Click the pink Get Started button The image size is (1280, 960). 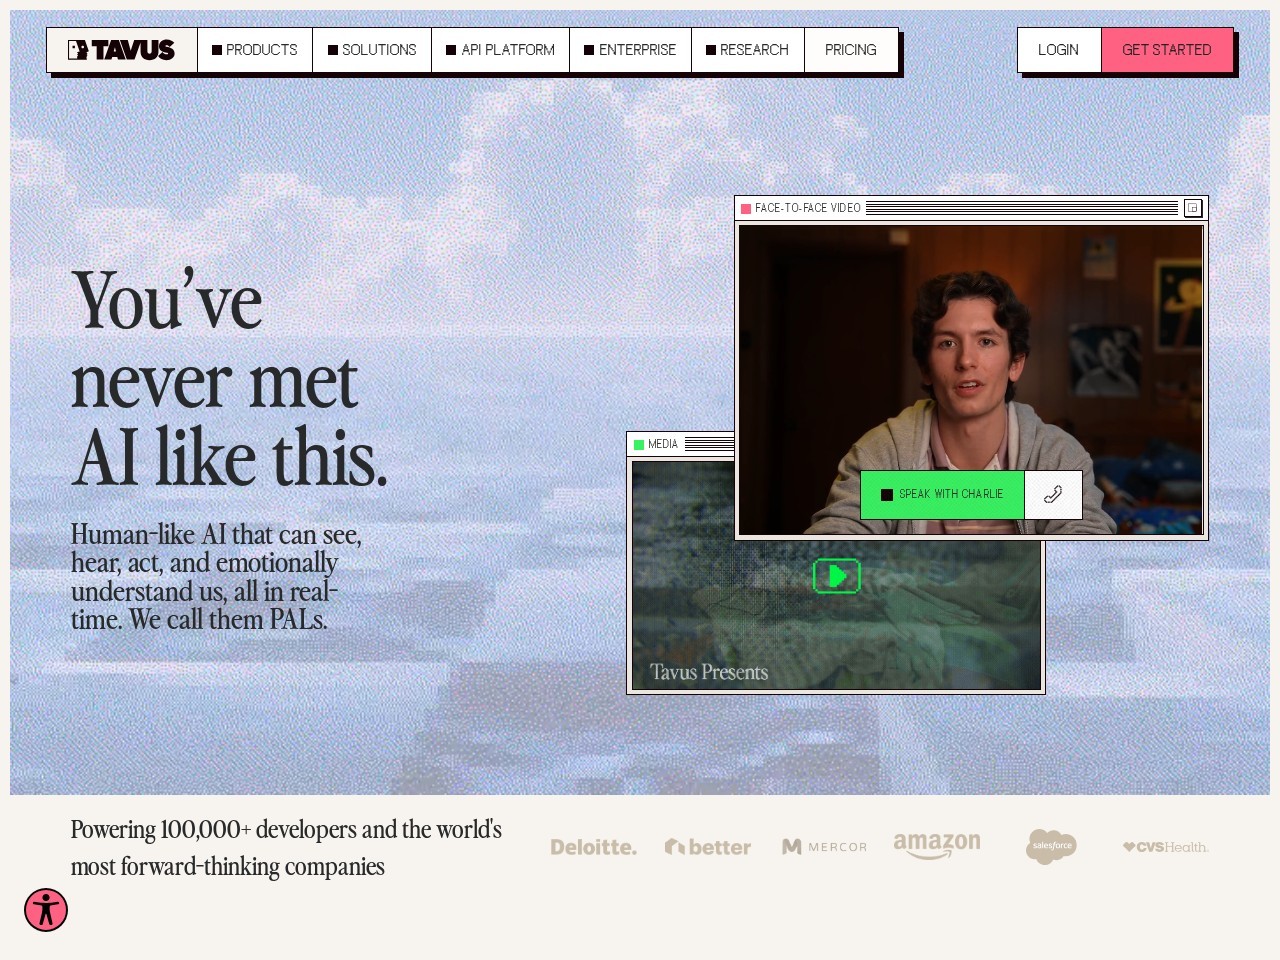click(1167, 50)
